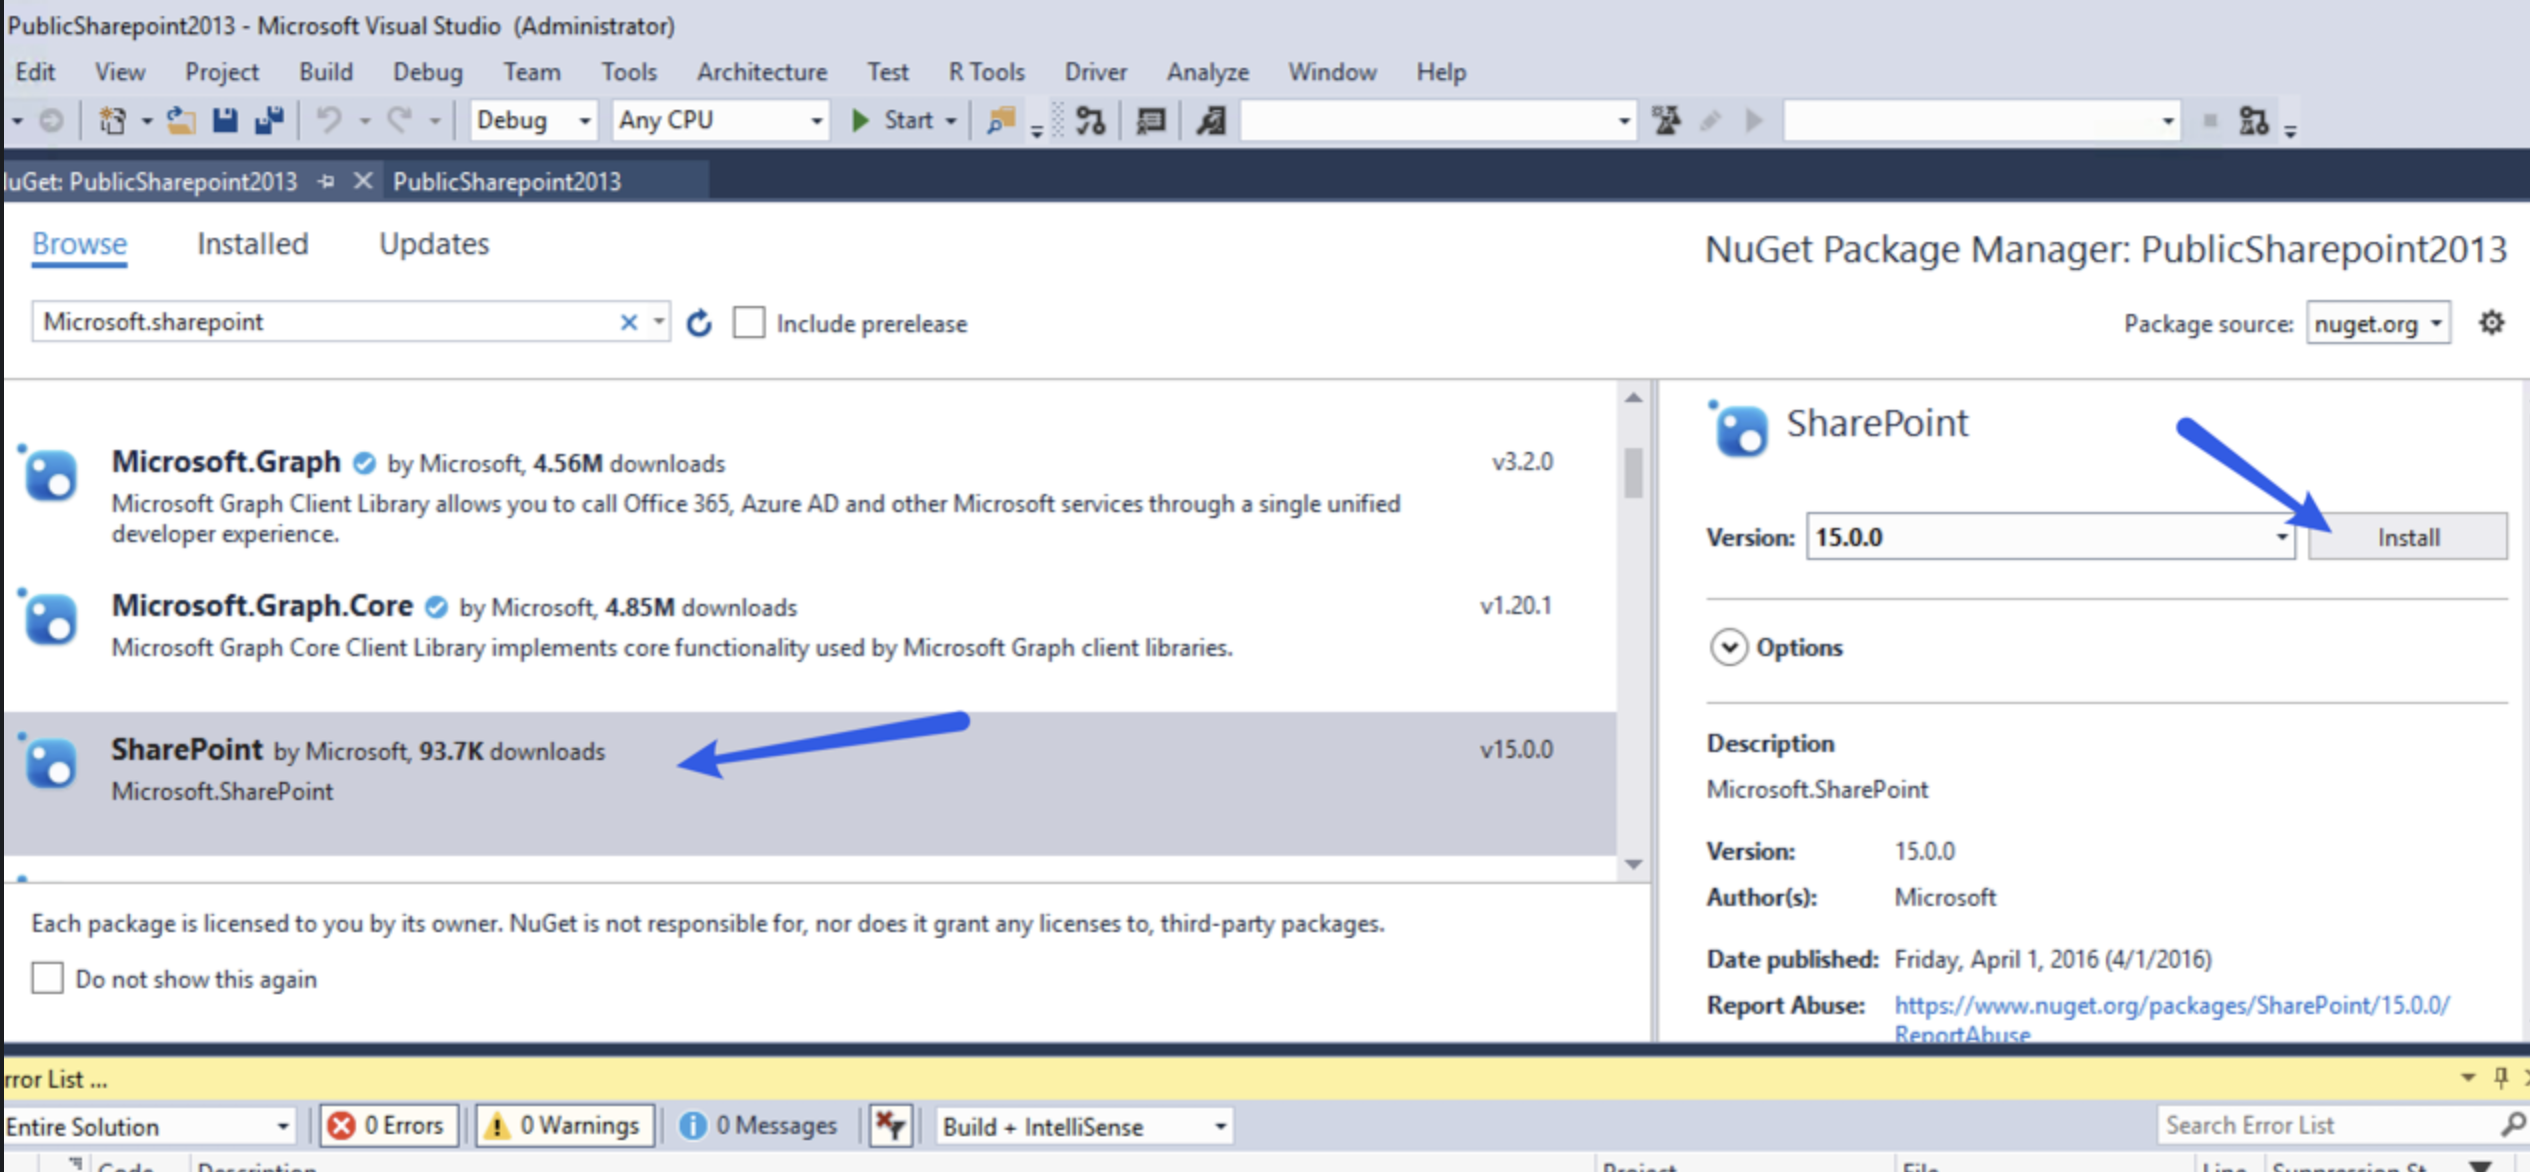Screen dimensions: 2530x1172
Task: Expand the Options section
Action: tap(1728, 647)
